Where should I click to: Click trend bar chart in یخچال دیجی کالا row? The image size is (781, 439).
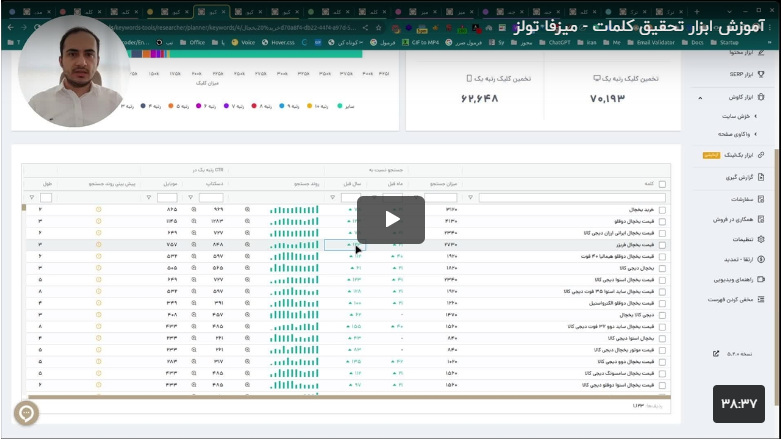(x=294, y=268)
